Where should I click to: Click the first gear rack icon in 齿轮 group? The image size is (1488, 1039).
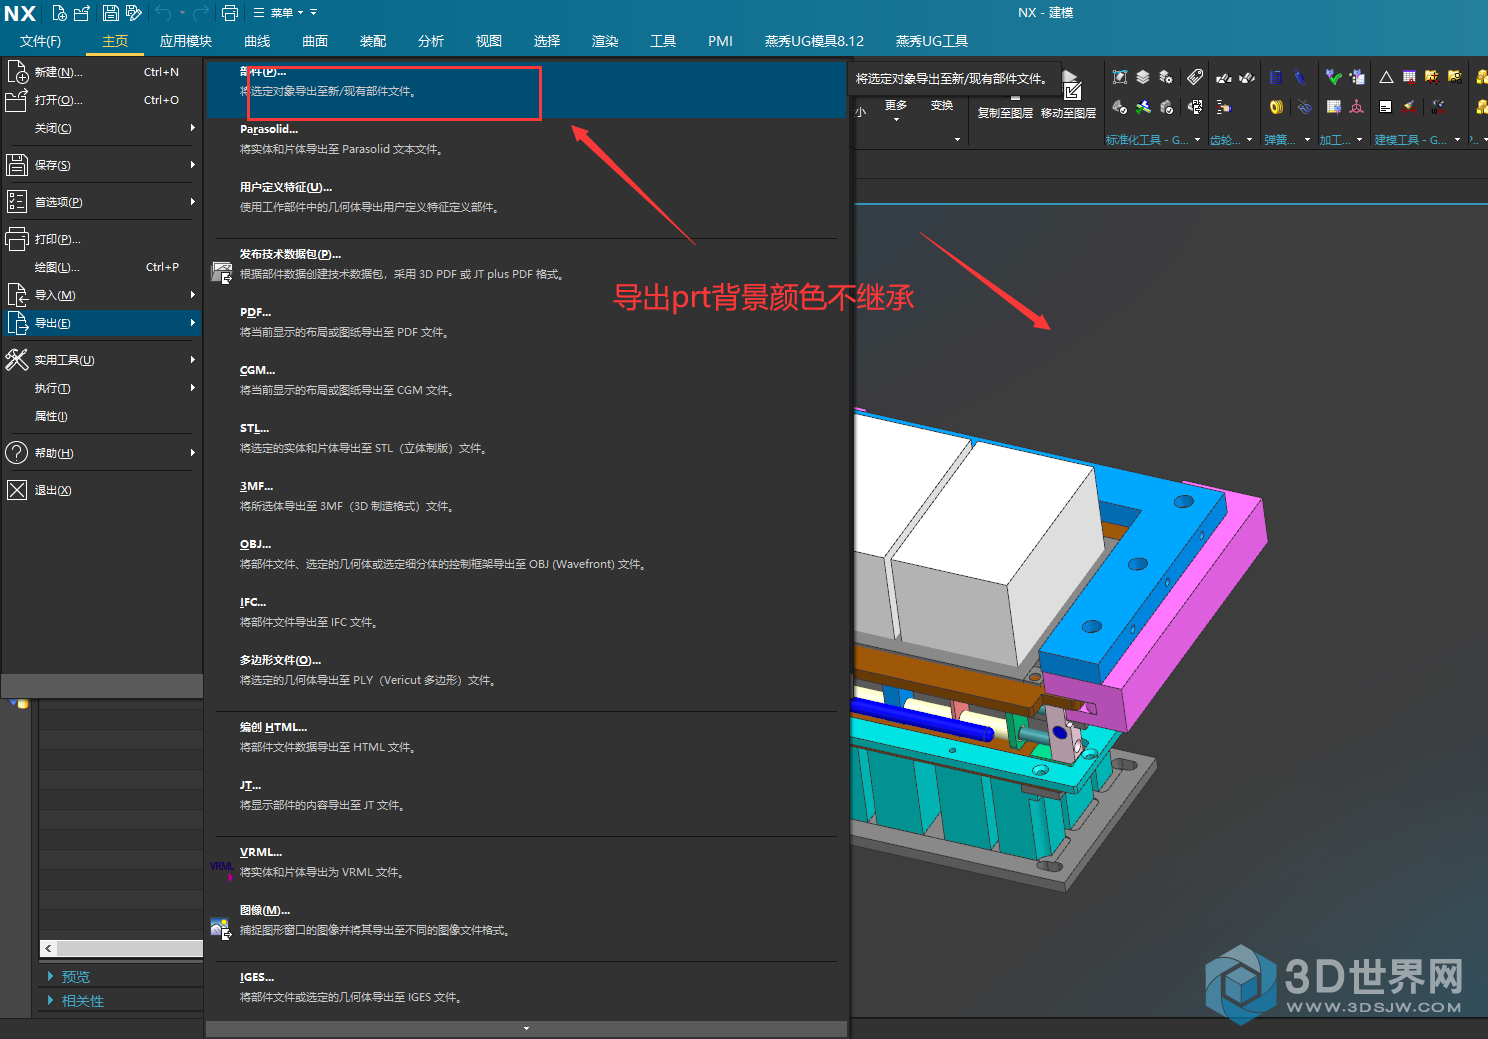pyautogui.click(x=1223, y=78)
